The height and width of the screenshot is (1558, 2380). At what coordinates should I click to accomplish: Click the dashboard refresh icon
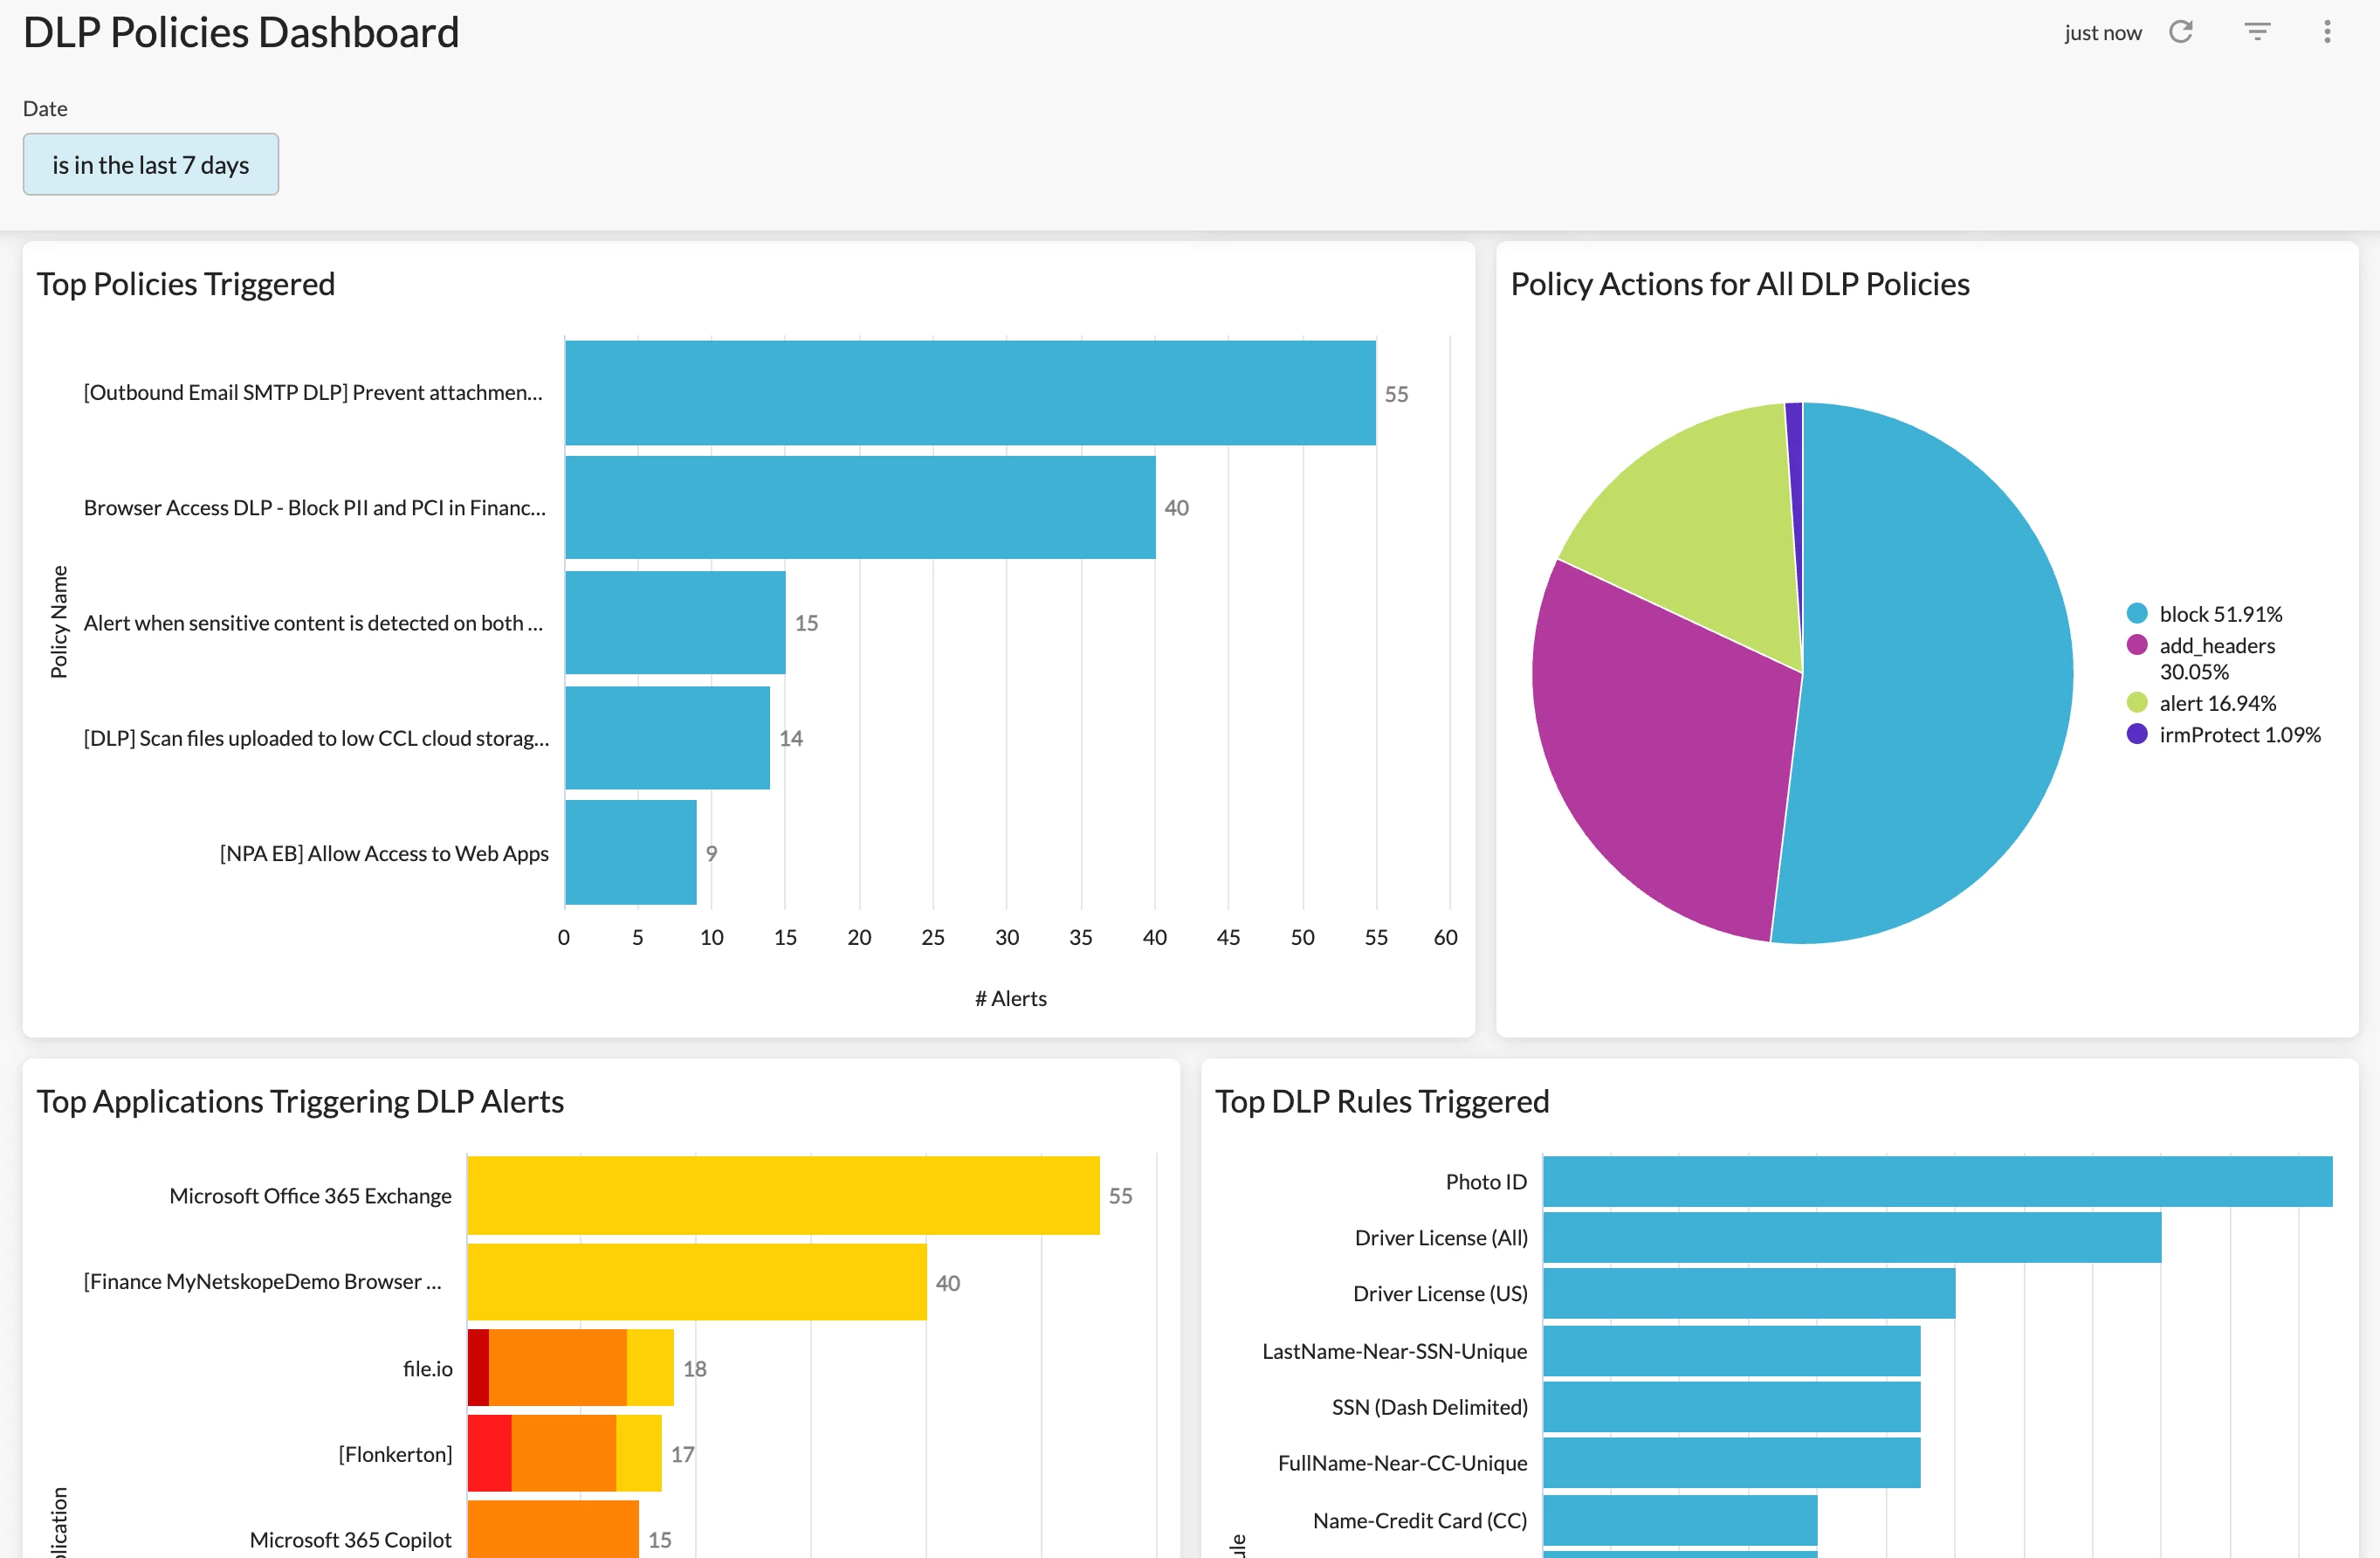click(x=2180, y=32)
